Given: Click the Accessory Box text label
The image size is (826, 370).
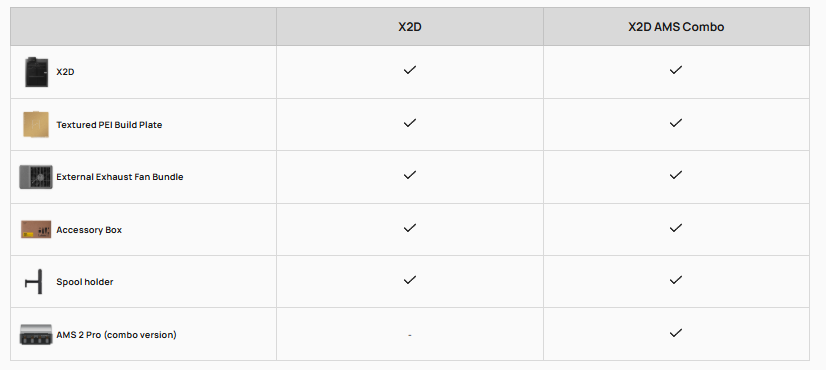Looking at the screenshot, I should point(89,230).
